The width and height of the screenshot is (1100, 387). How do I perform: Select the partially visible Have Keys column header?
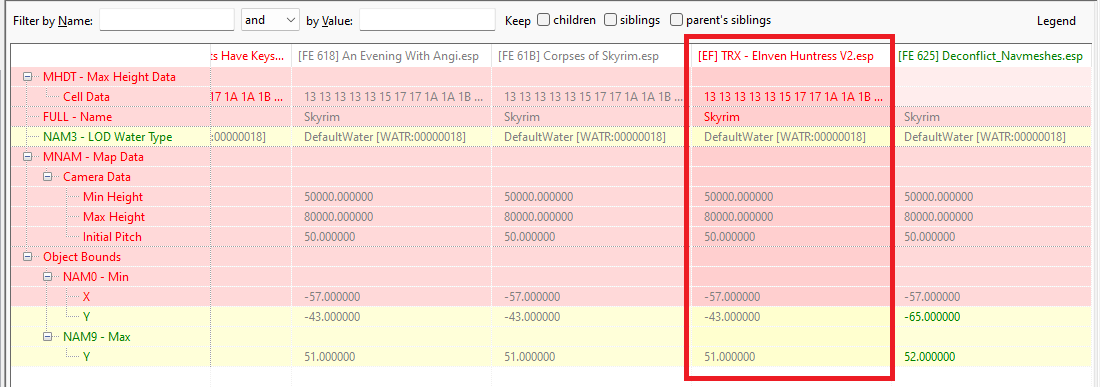point(251,56)
